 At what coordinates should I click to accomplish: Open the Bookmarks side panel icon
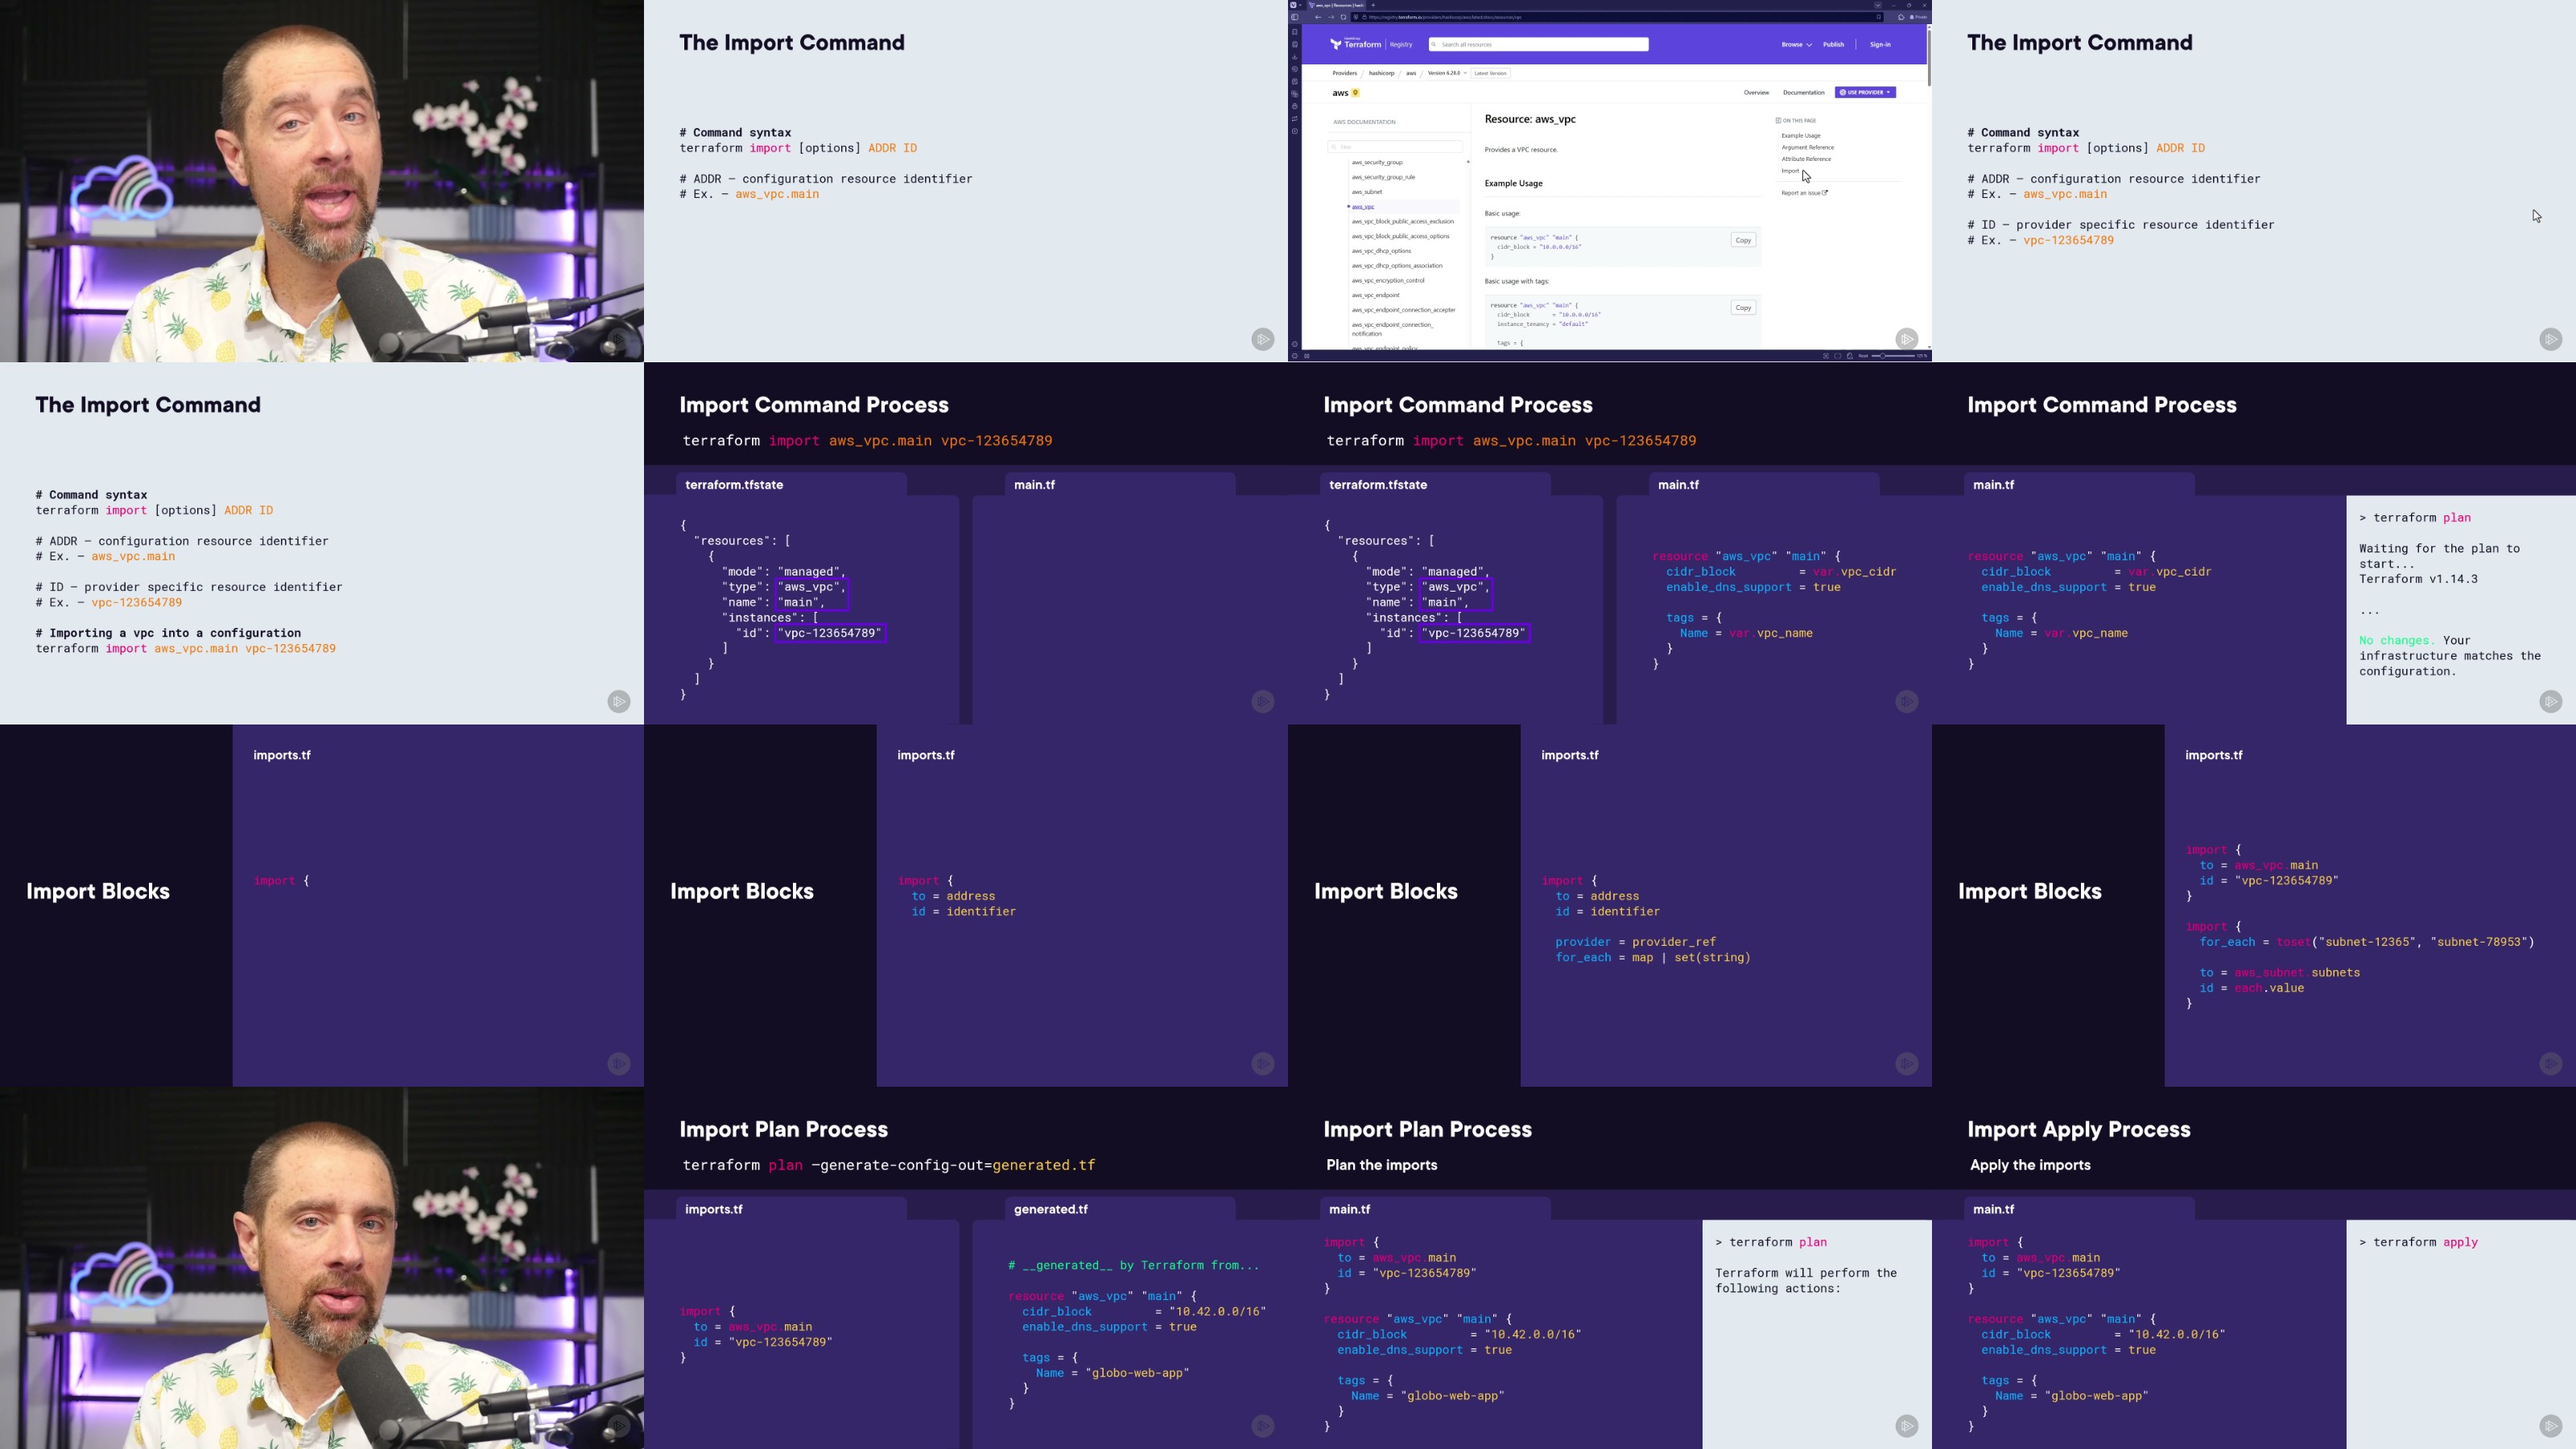(x=1295, y=32)
